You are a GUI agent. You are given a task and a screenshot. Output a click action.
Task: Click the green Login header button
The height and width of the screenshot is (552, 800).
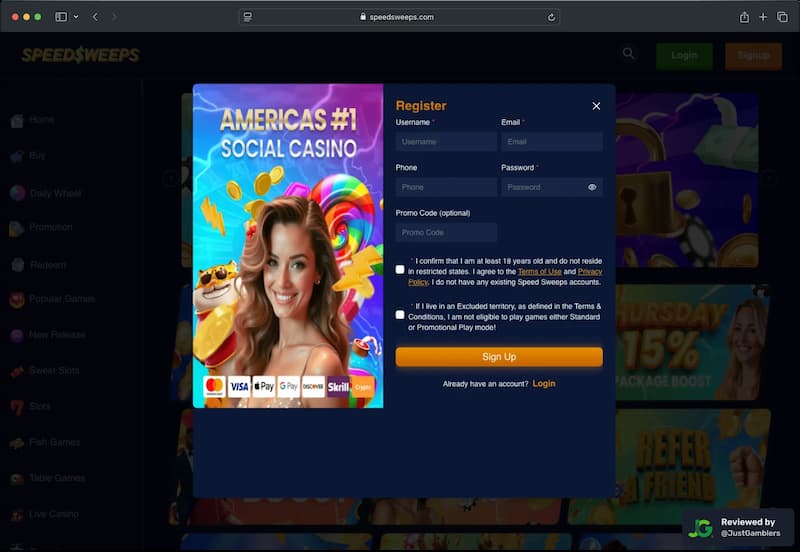tap(684, 56)
